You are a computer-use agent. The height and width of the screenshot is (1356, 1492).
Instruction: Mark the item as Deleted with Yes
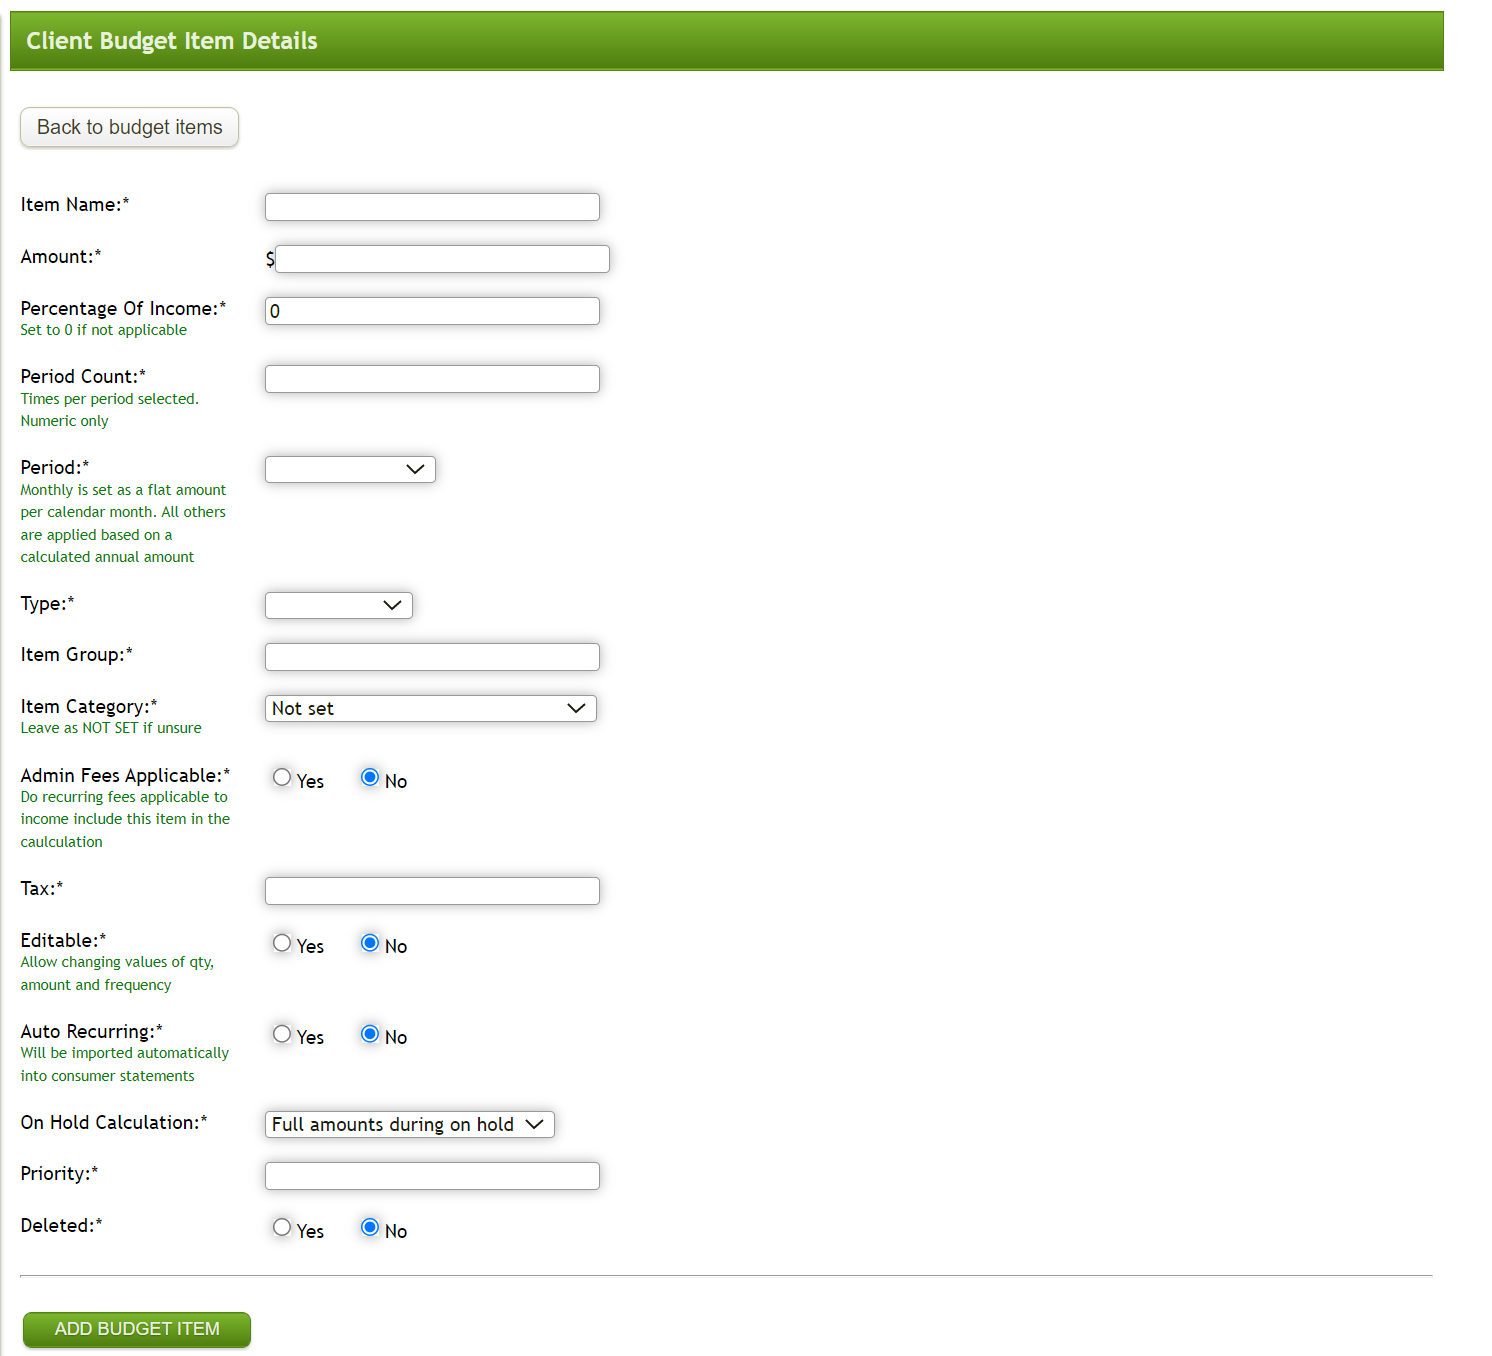[x=282, y=1227]
